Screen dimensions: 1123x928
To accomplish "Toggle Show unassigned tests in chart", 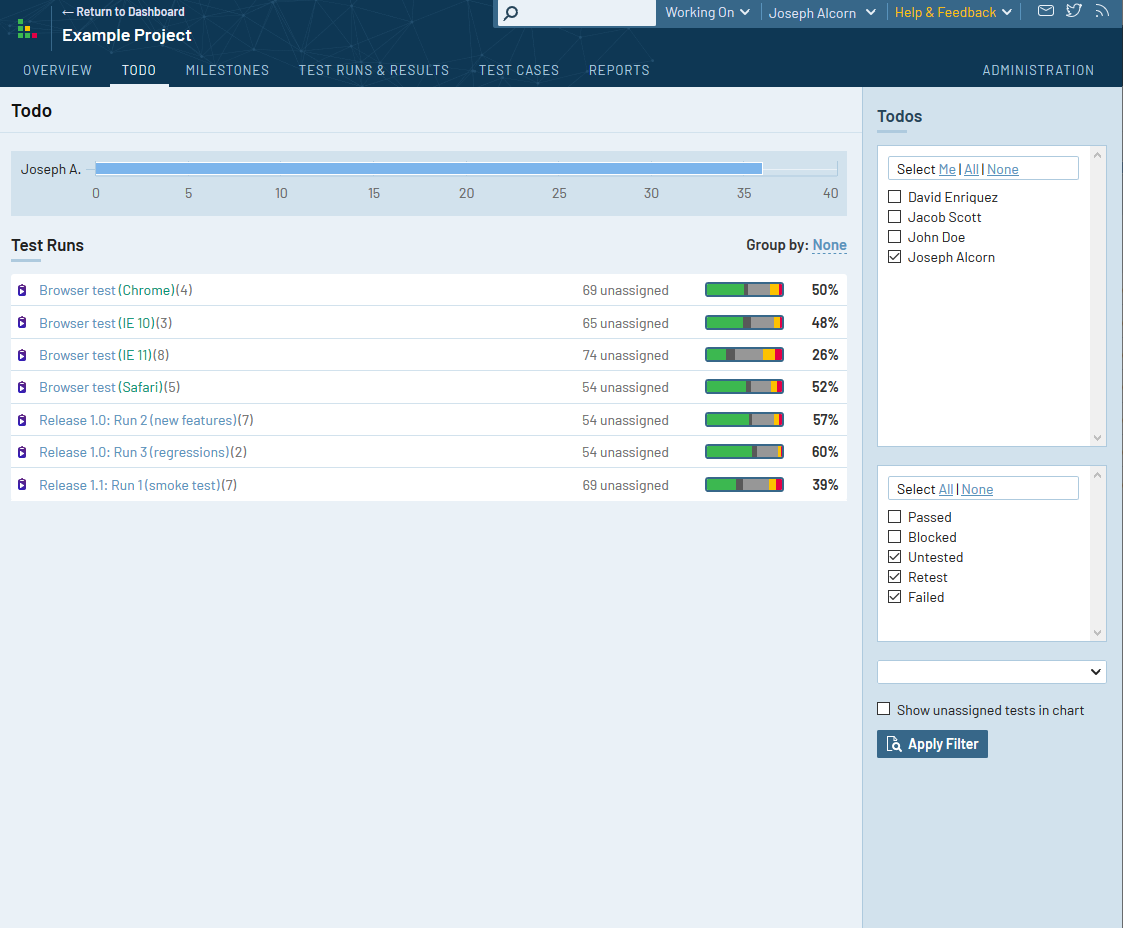I will [884, 709].
